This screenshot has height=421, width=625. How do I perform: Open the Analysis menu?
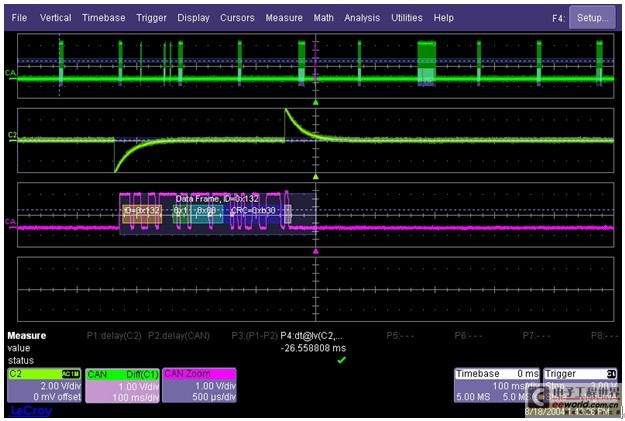362,18
